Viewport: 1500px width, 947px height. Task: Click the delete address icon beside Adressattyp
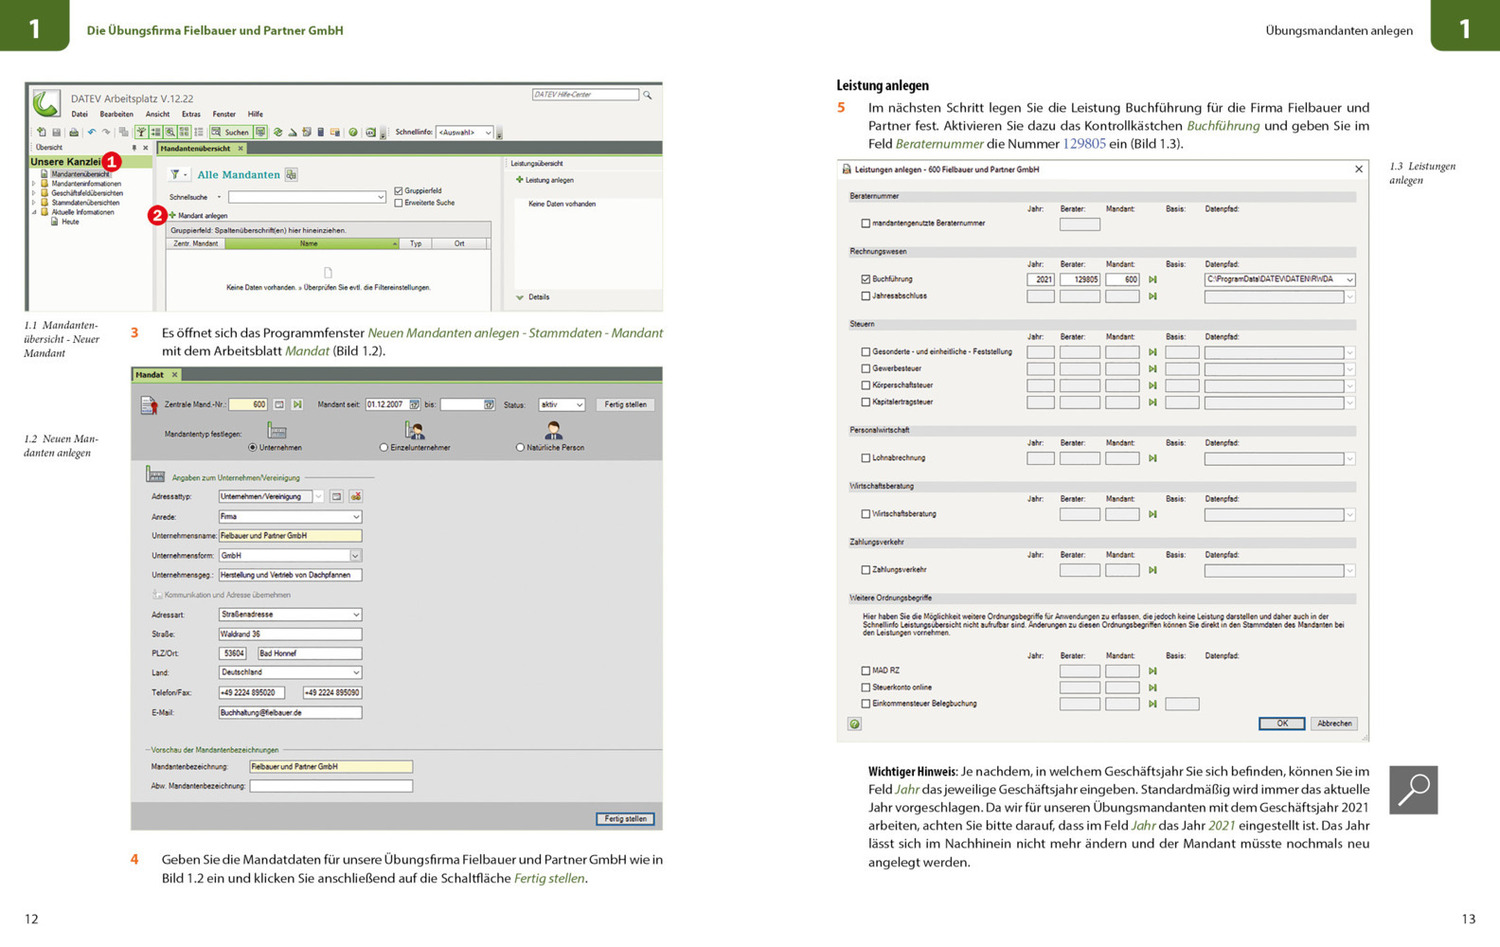pos(355,497)
